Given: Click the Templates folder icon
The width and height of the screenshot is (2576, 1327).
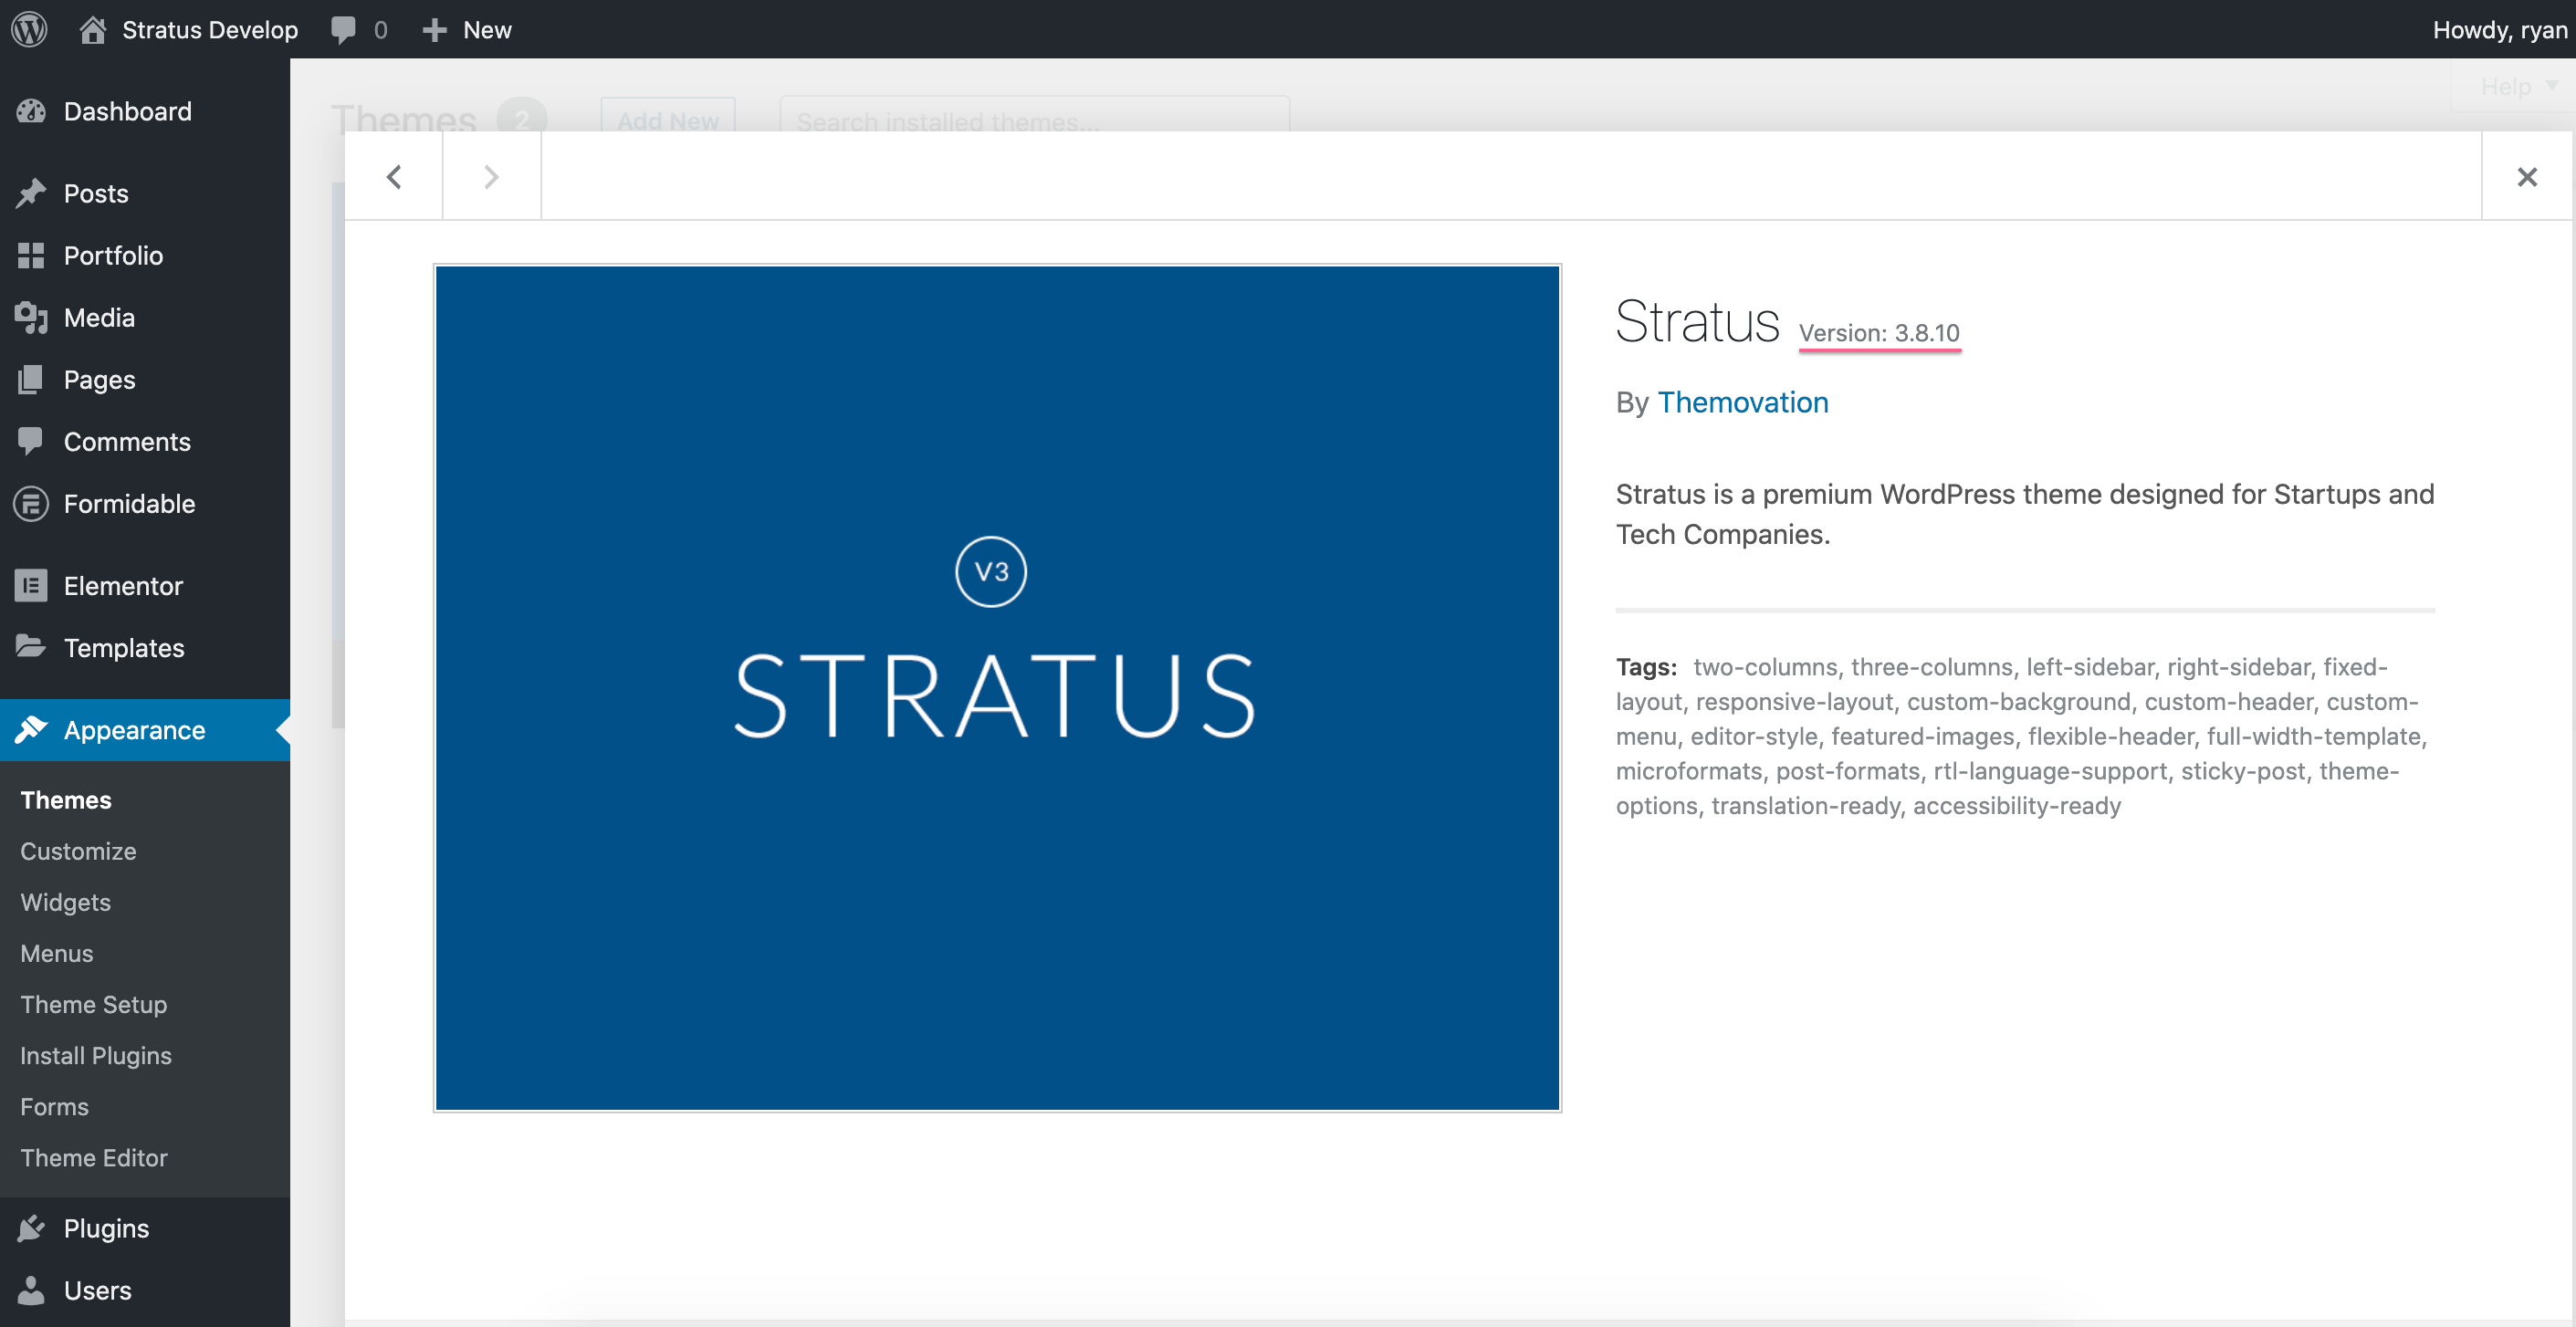Looking at the screenshot, I should (31, 647).
